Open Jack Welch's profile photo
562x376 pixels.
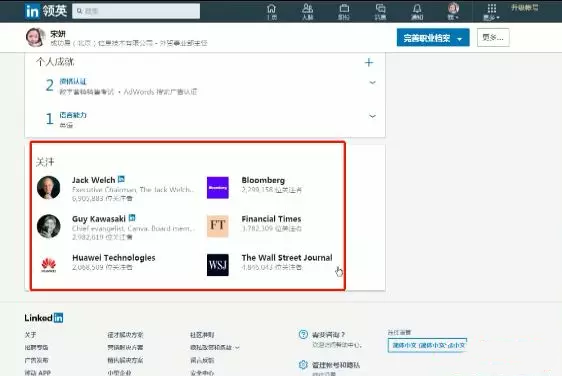(48, 187)
